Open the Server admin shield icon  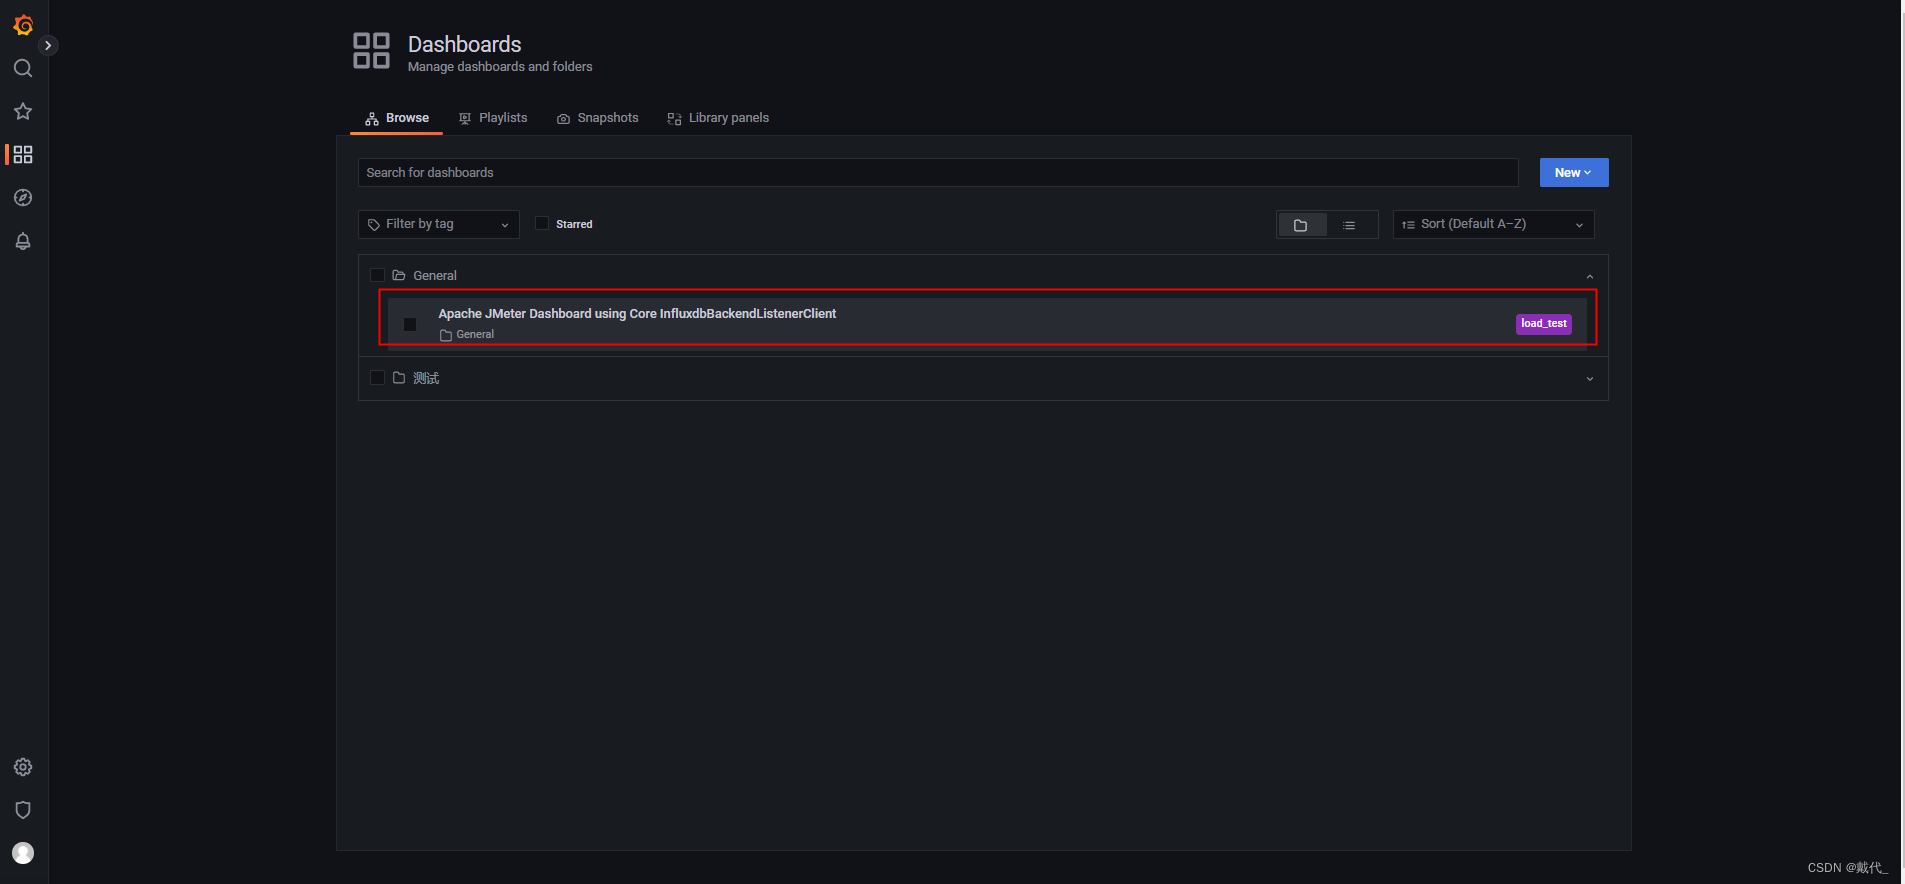[23, 810]
